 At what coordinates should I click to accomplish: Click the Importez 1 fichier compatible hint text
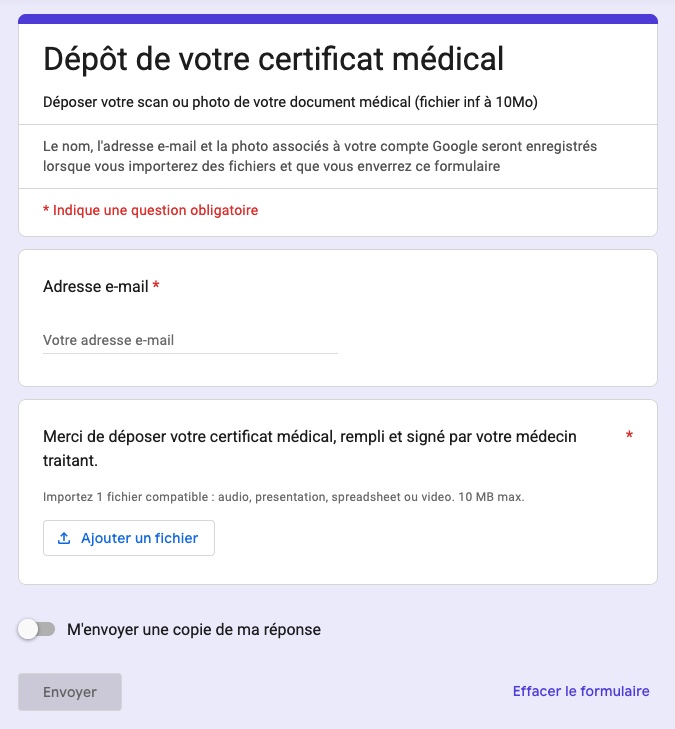(x=284, y=497)
